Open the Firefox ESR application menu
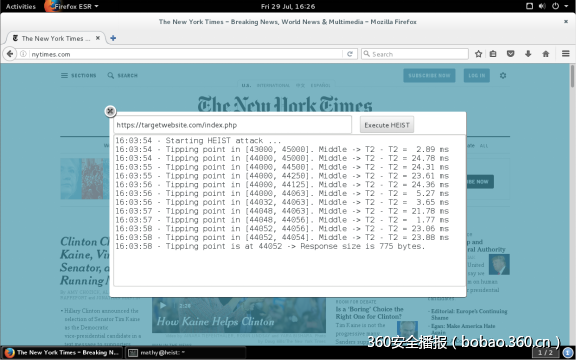576x361 pixels. [72, 6]
